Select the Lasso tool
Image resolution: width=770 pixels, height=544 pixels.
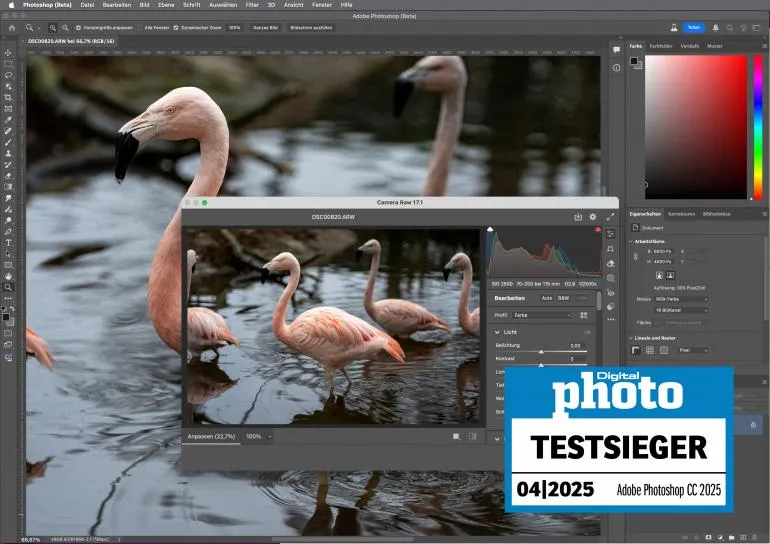(8, 75)
